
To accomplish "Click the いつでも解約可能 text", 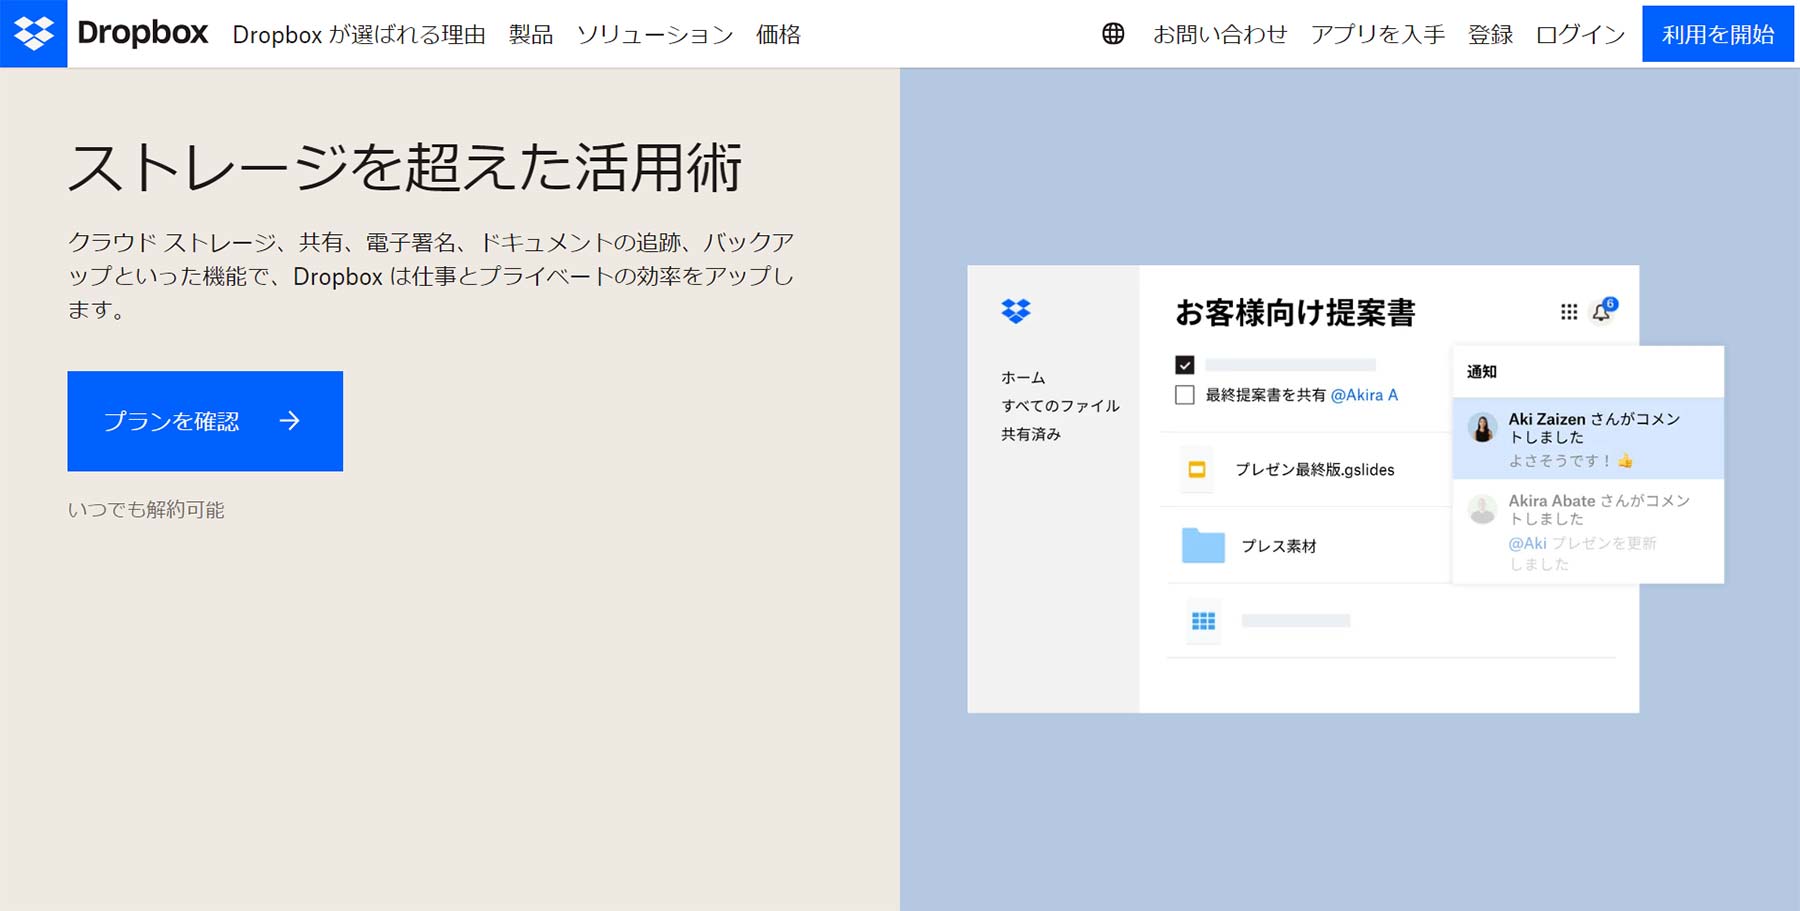I will [x=146, y=510].
